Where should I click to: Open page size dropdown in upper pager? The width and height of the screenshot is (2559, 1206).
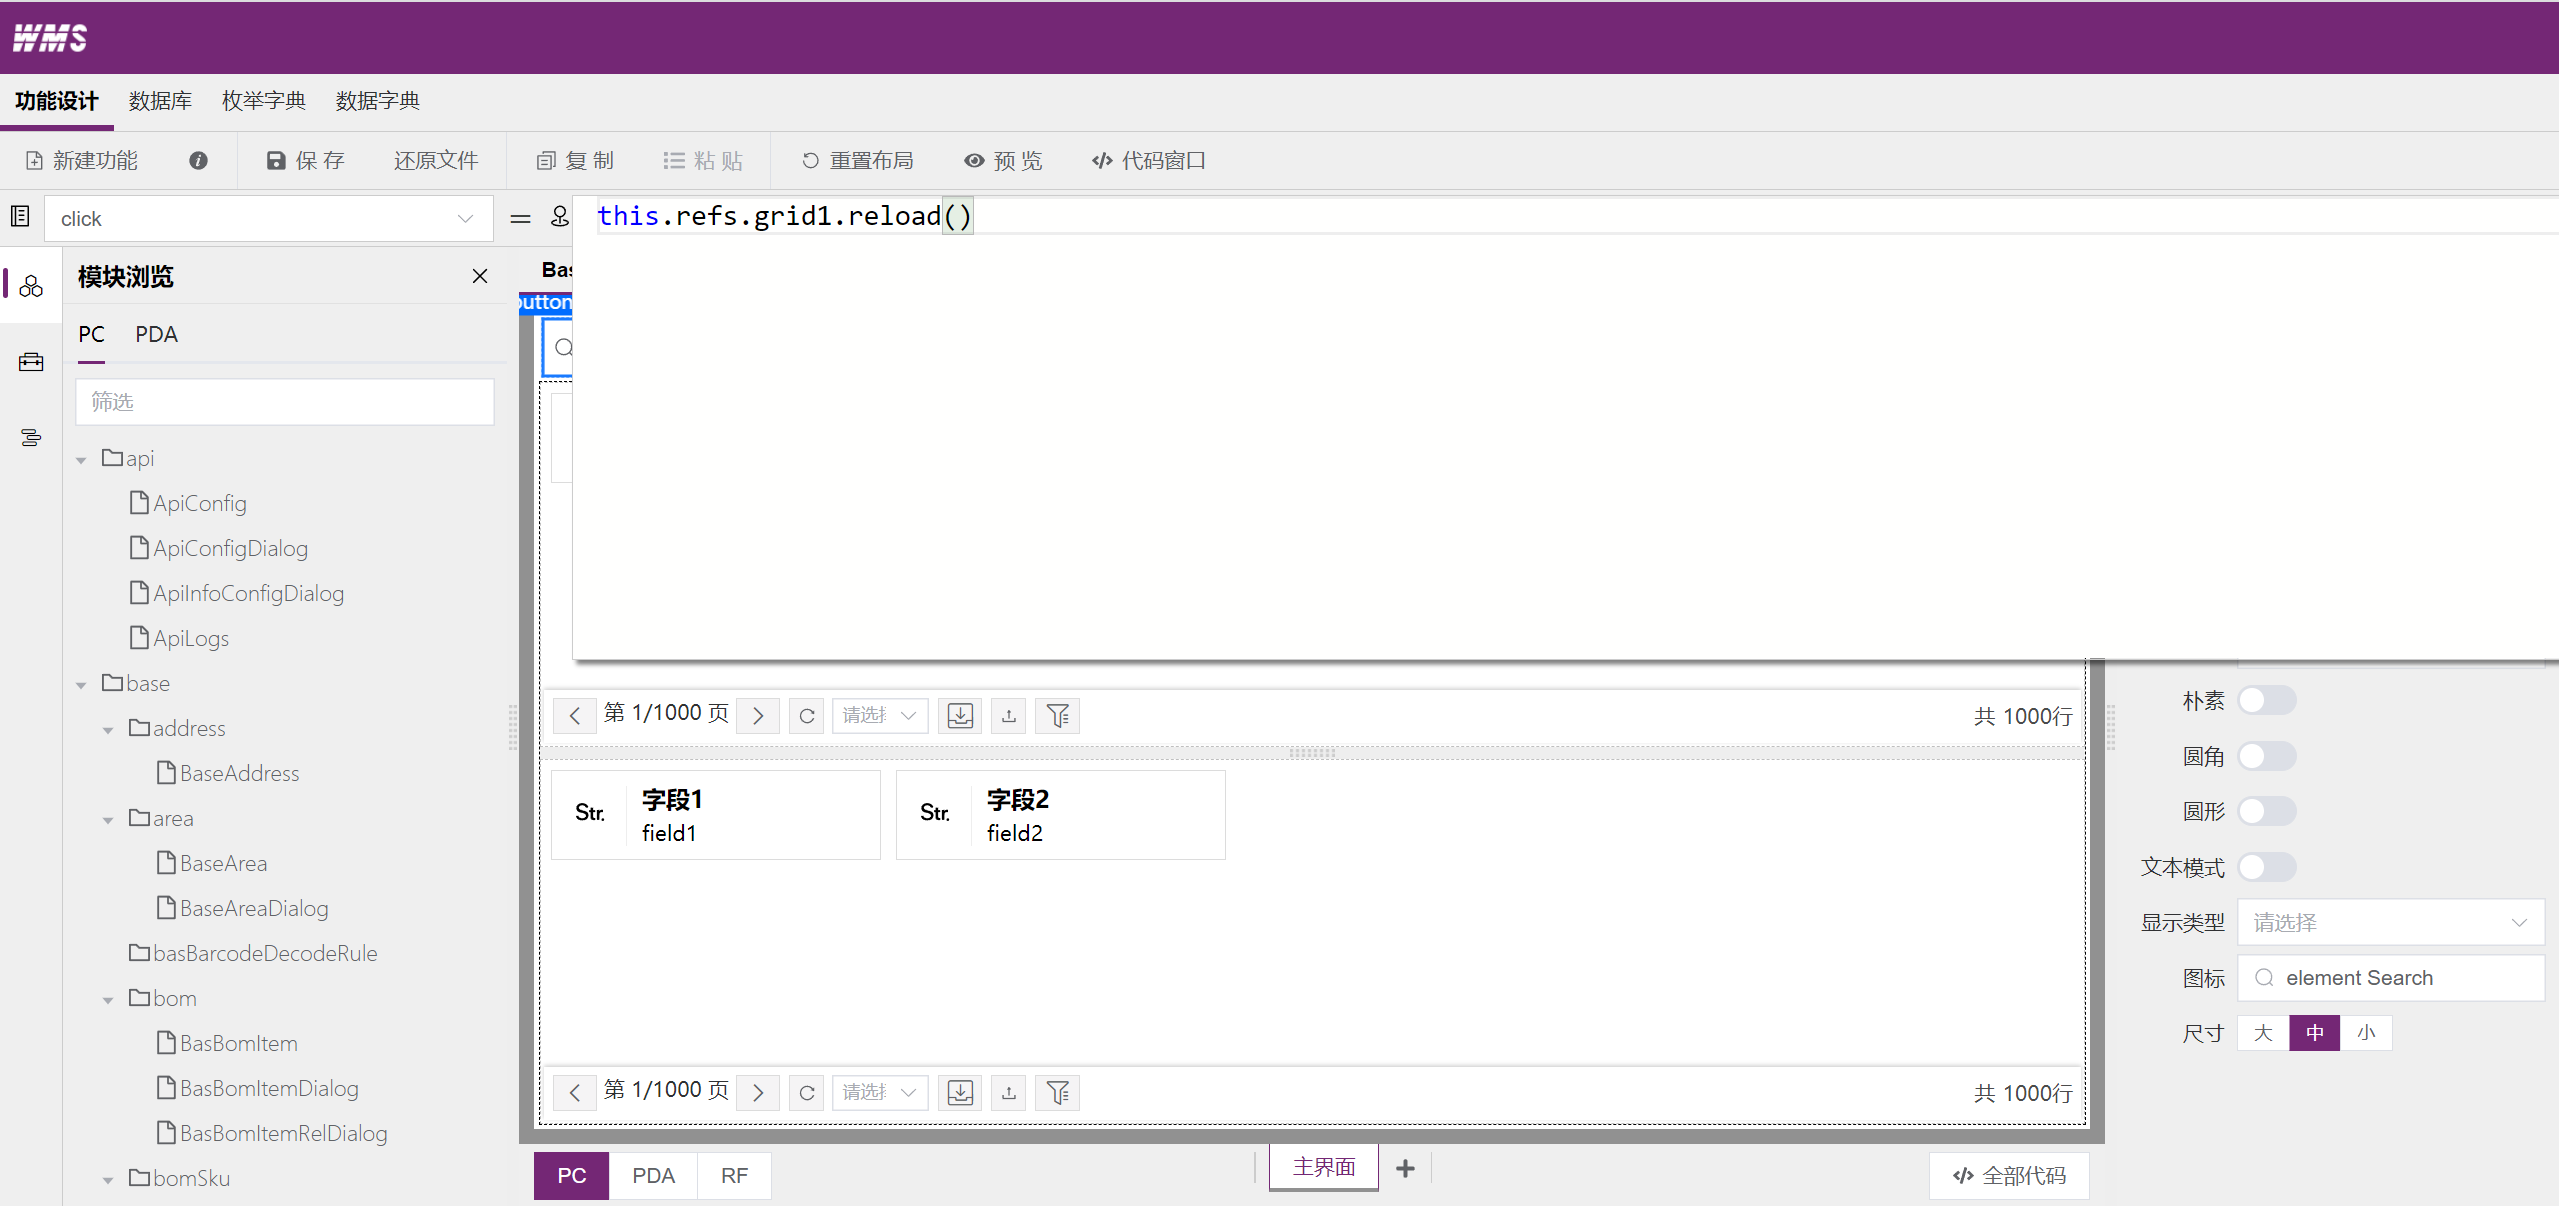point(880,716)
